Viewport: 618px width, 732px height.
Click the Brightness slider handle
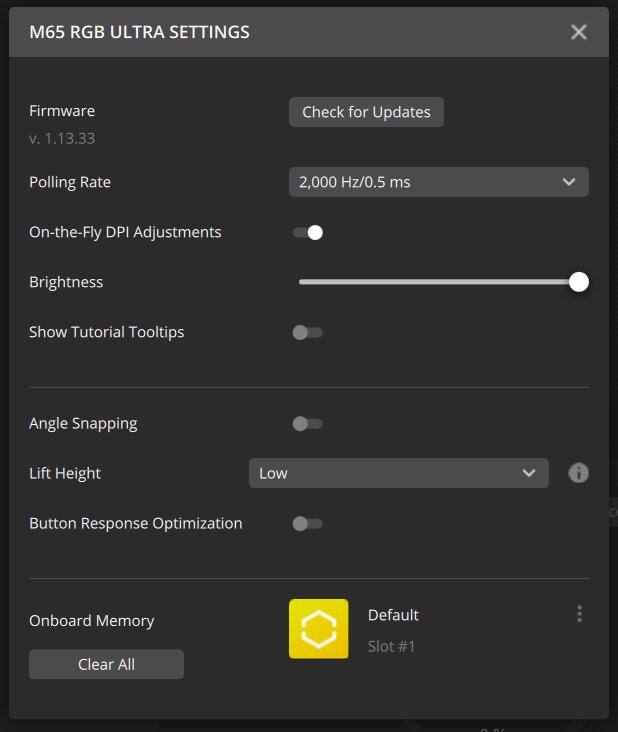578,282
